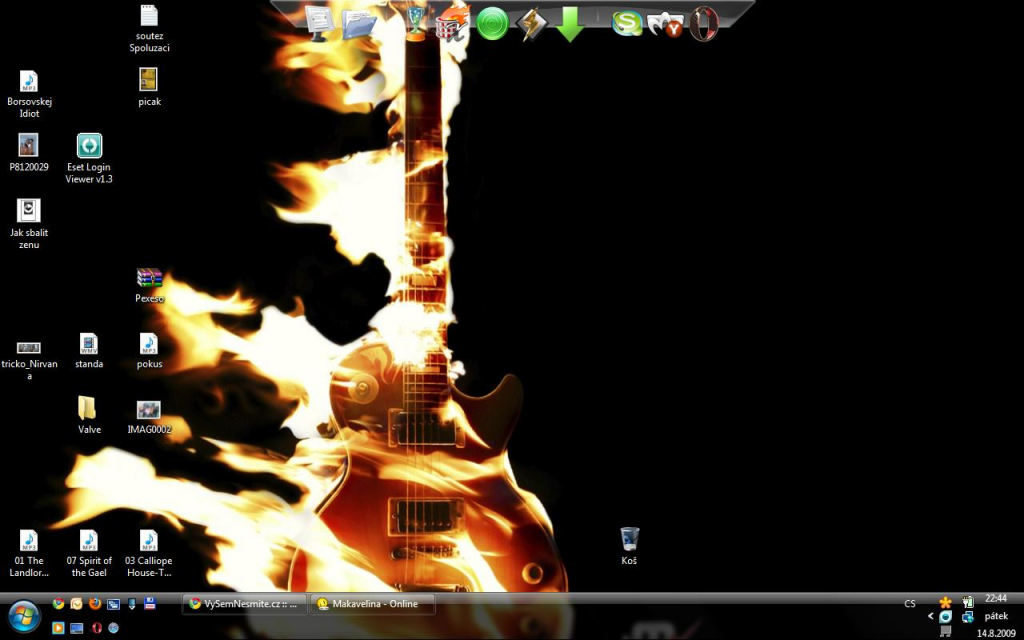This screenshot has width=1024, height=640.
Task: Launch Firefox from the Quick Launch bar
Action: click(95, 604)
